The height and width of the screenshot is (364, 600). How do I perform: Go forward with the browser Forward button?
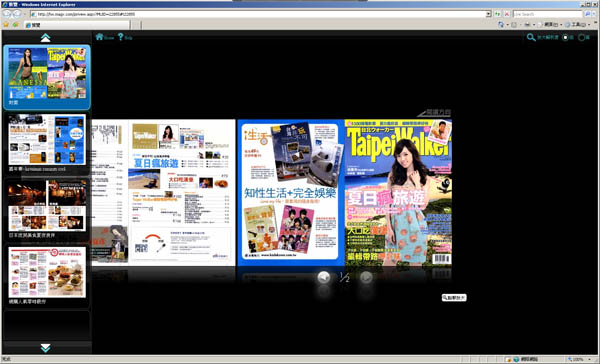pos(17,14)
